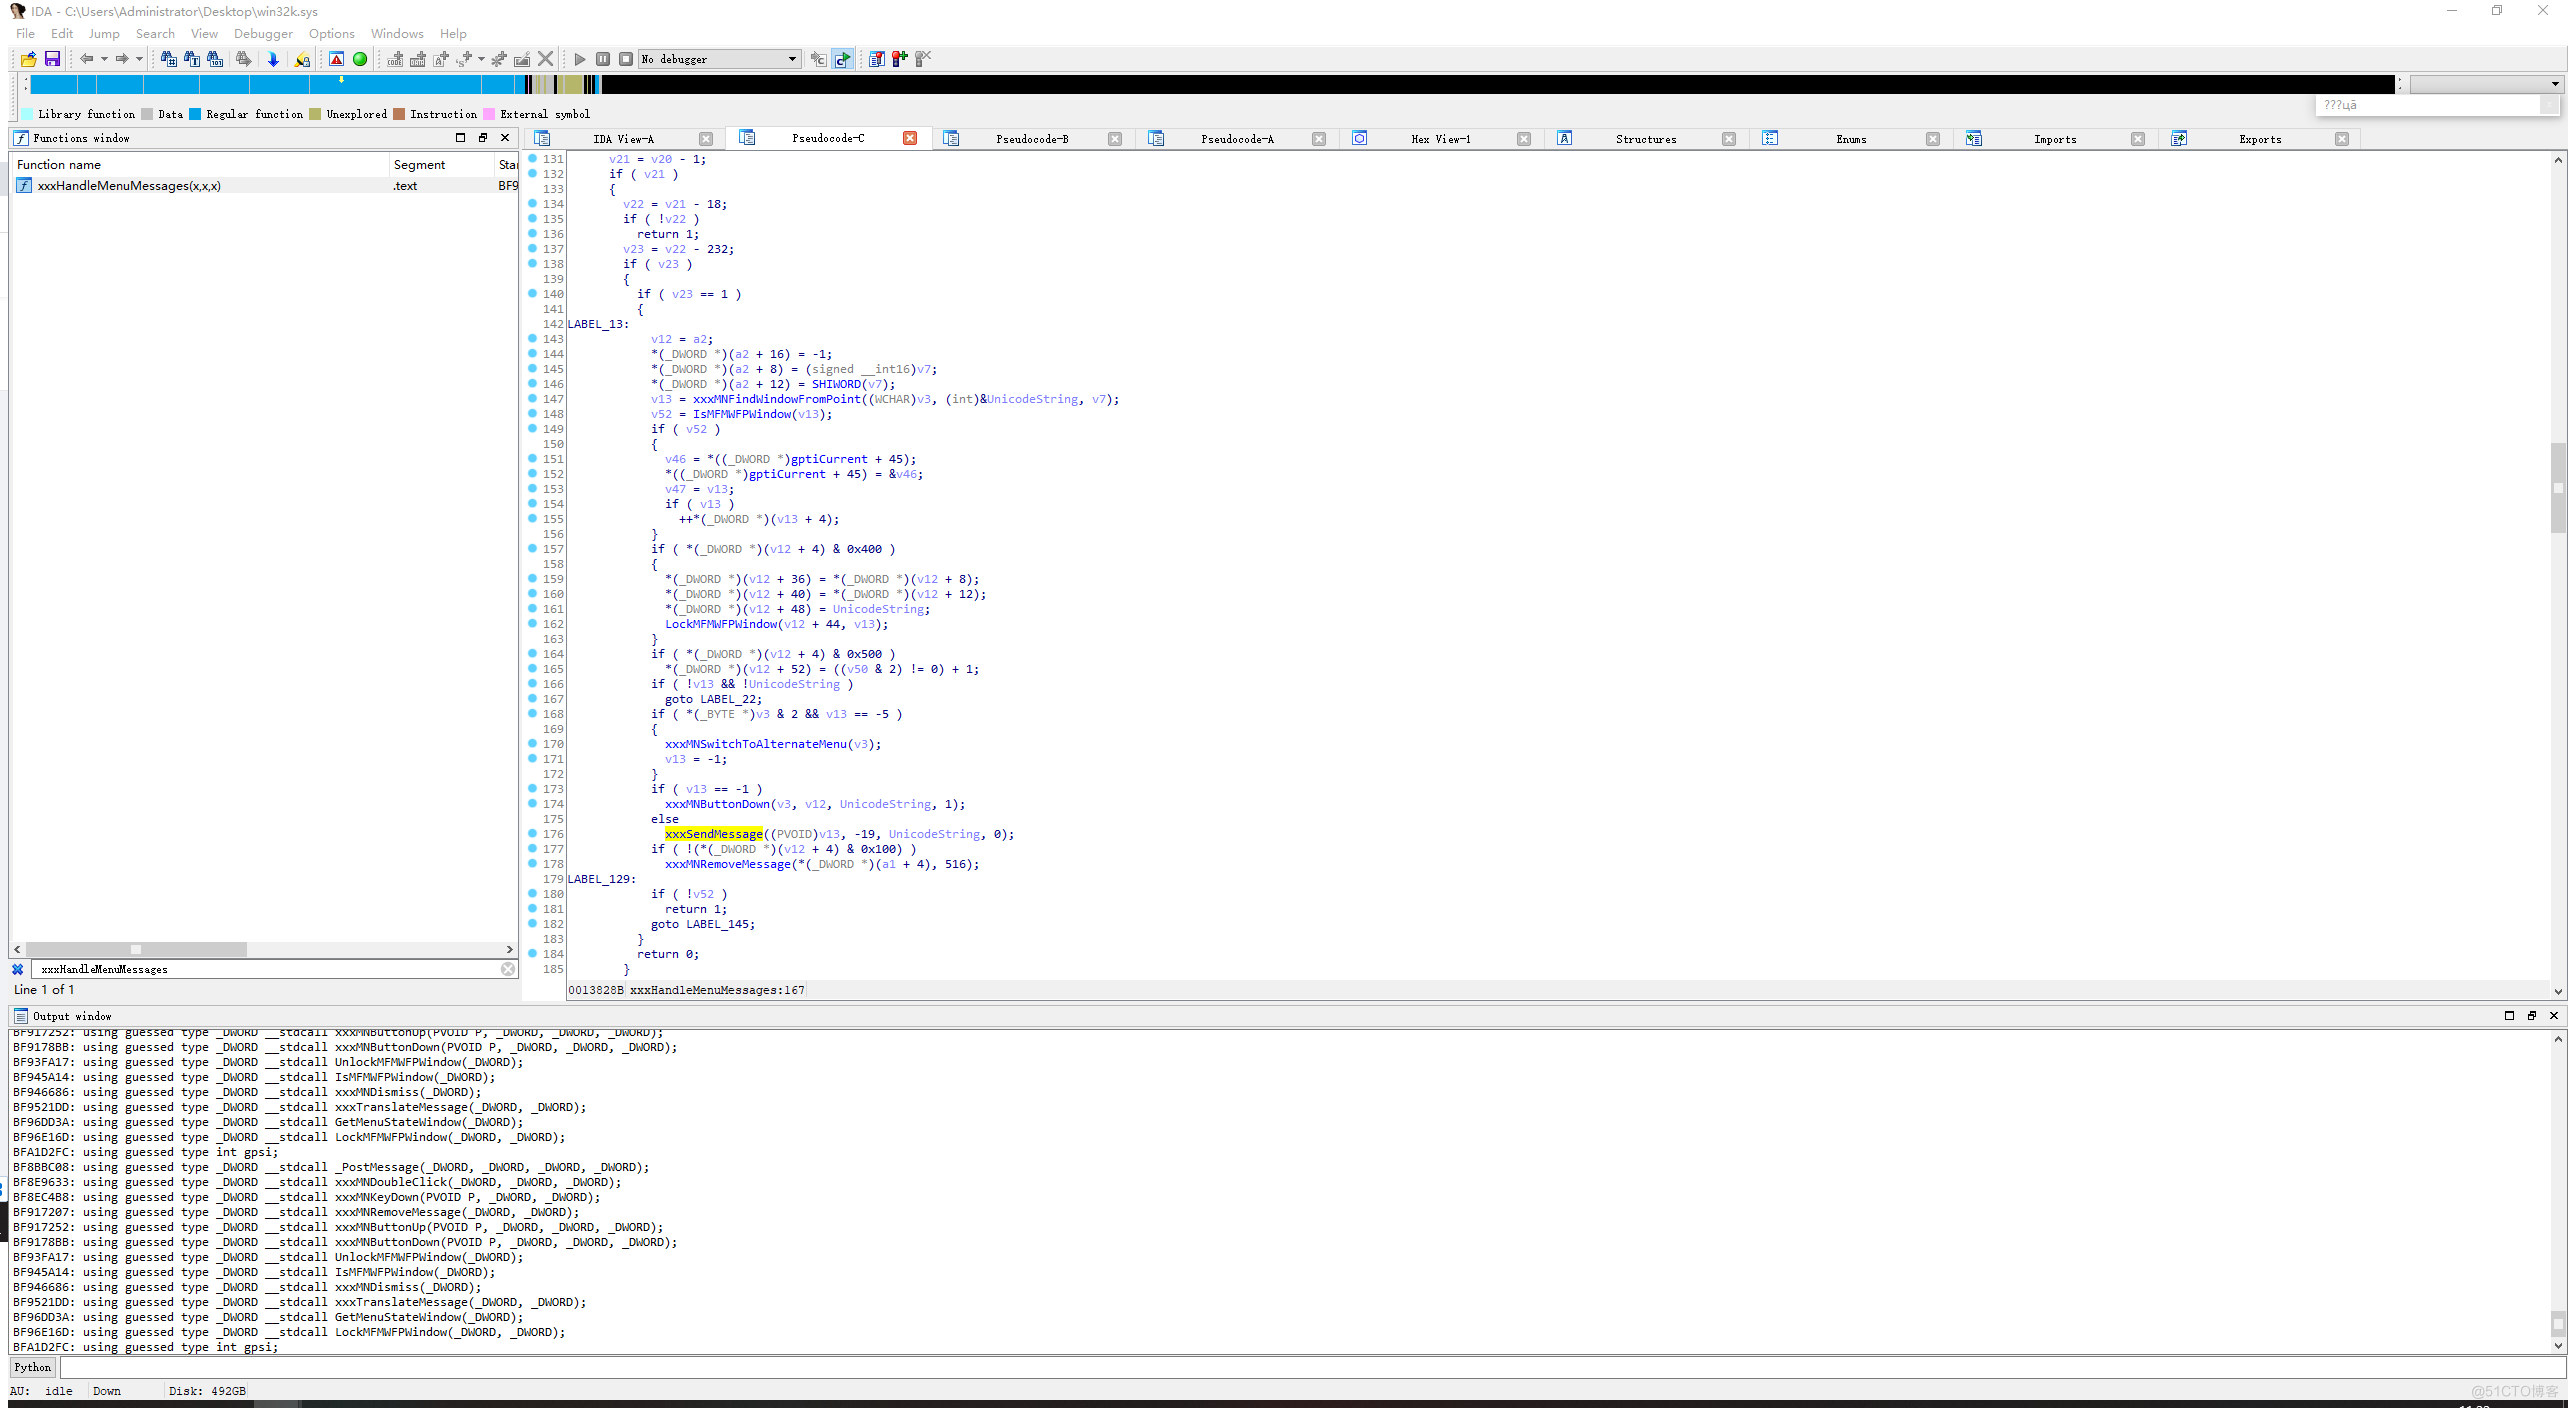Toggle breakpoint dot at line 157

pyautogui.click(x=532, y=548)
